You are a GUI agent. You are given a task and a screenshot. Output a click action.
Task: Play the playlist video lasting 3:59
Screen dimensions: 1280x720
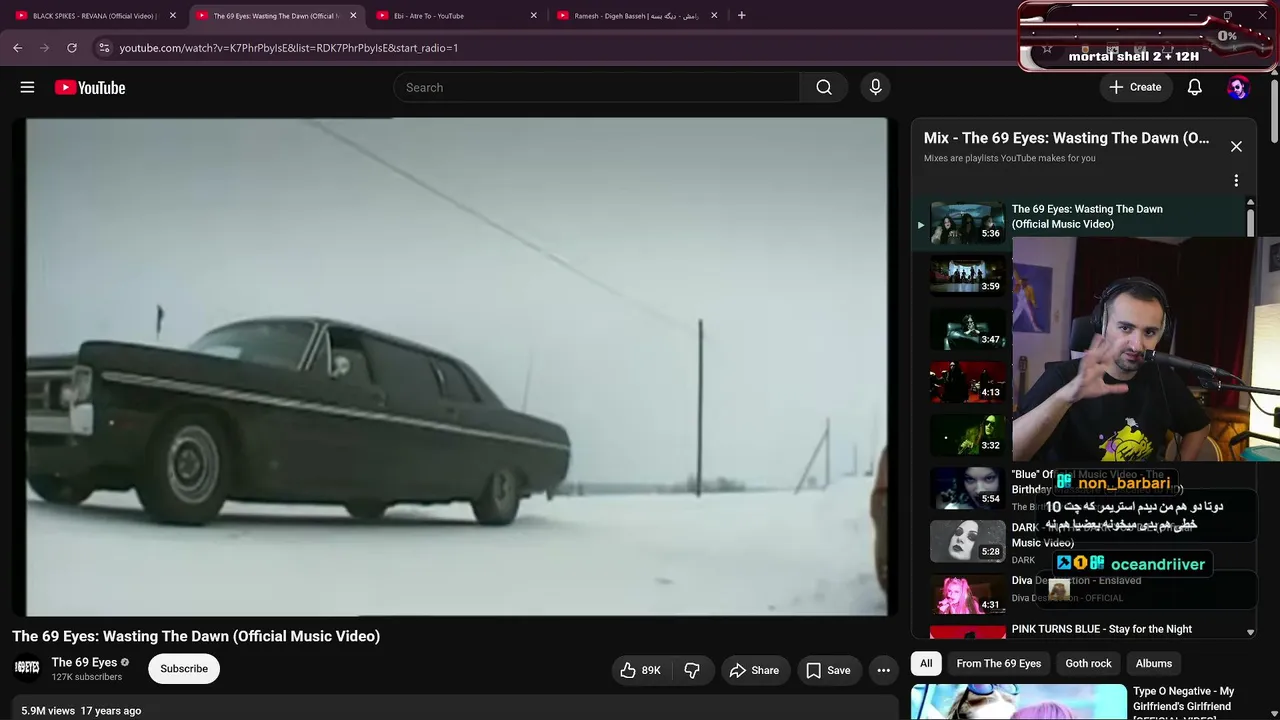967,276
